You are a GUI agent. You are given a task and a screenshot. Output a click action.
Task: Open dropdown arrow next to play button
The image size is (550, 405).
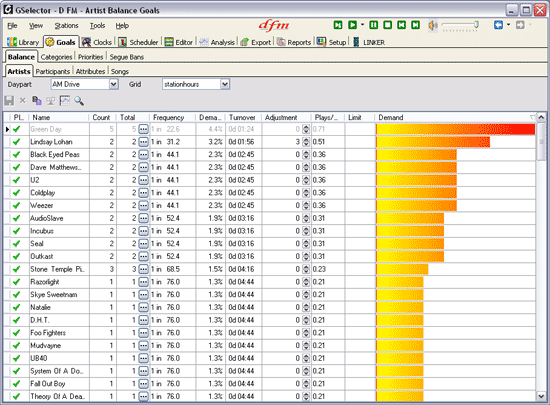(x=362, y=25)
